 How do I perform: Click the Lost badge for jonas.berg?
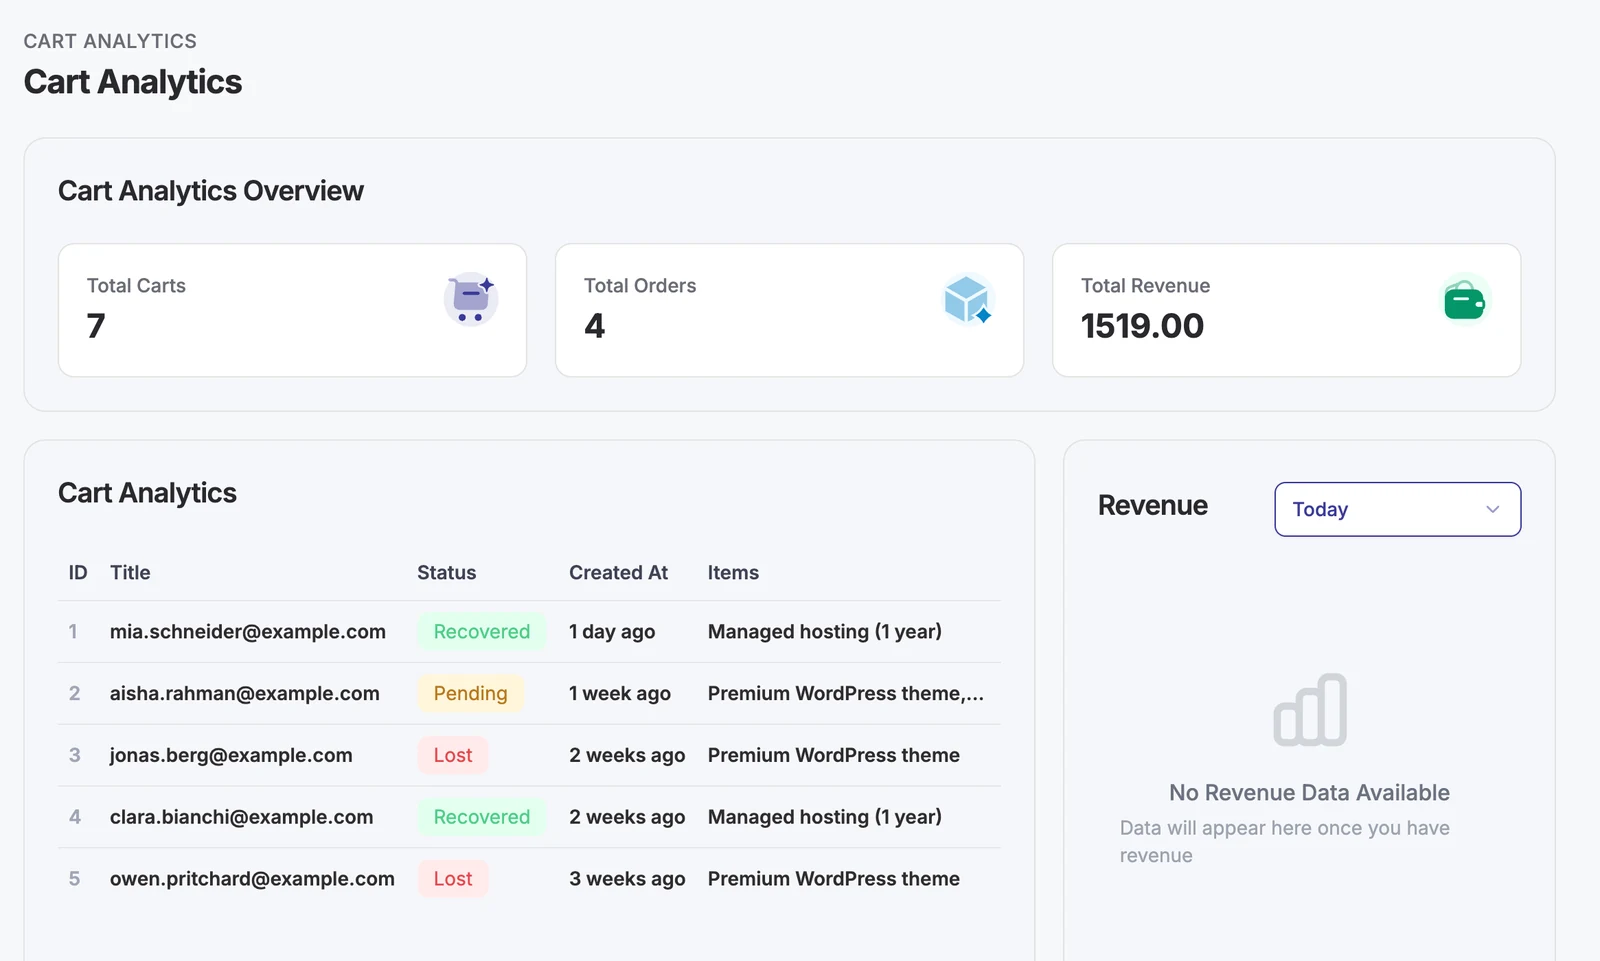pos(453,756)
